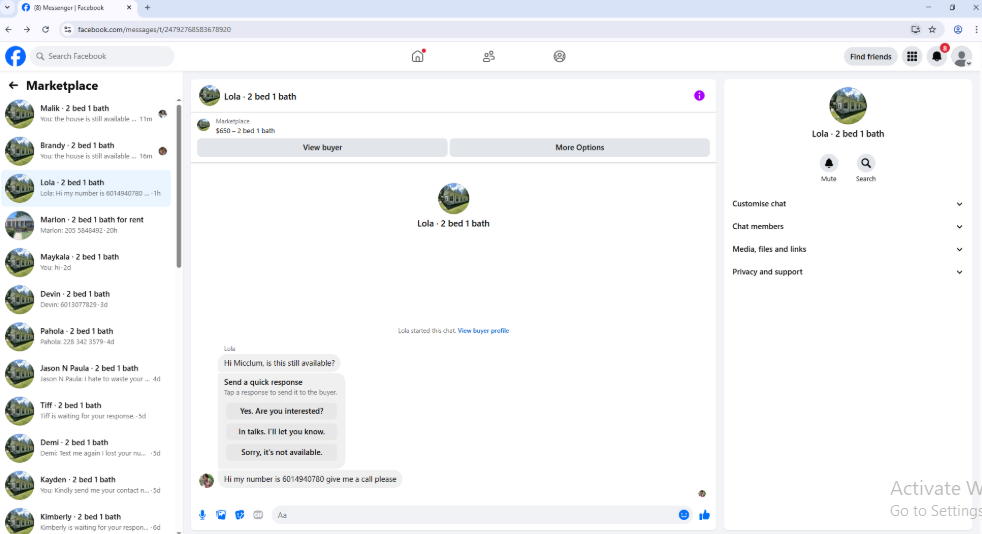Go back in browser history

coord(9,29)
